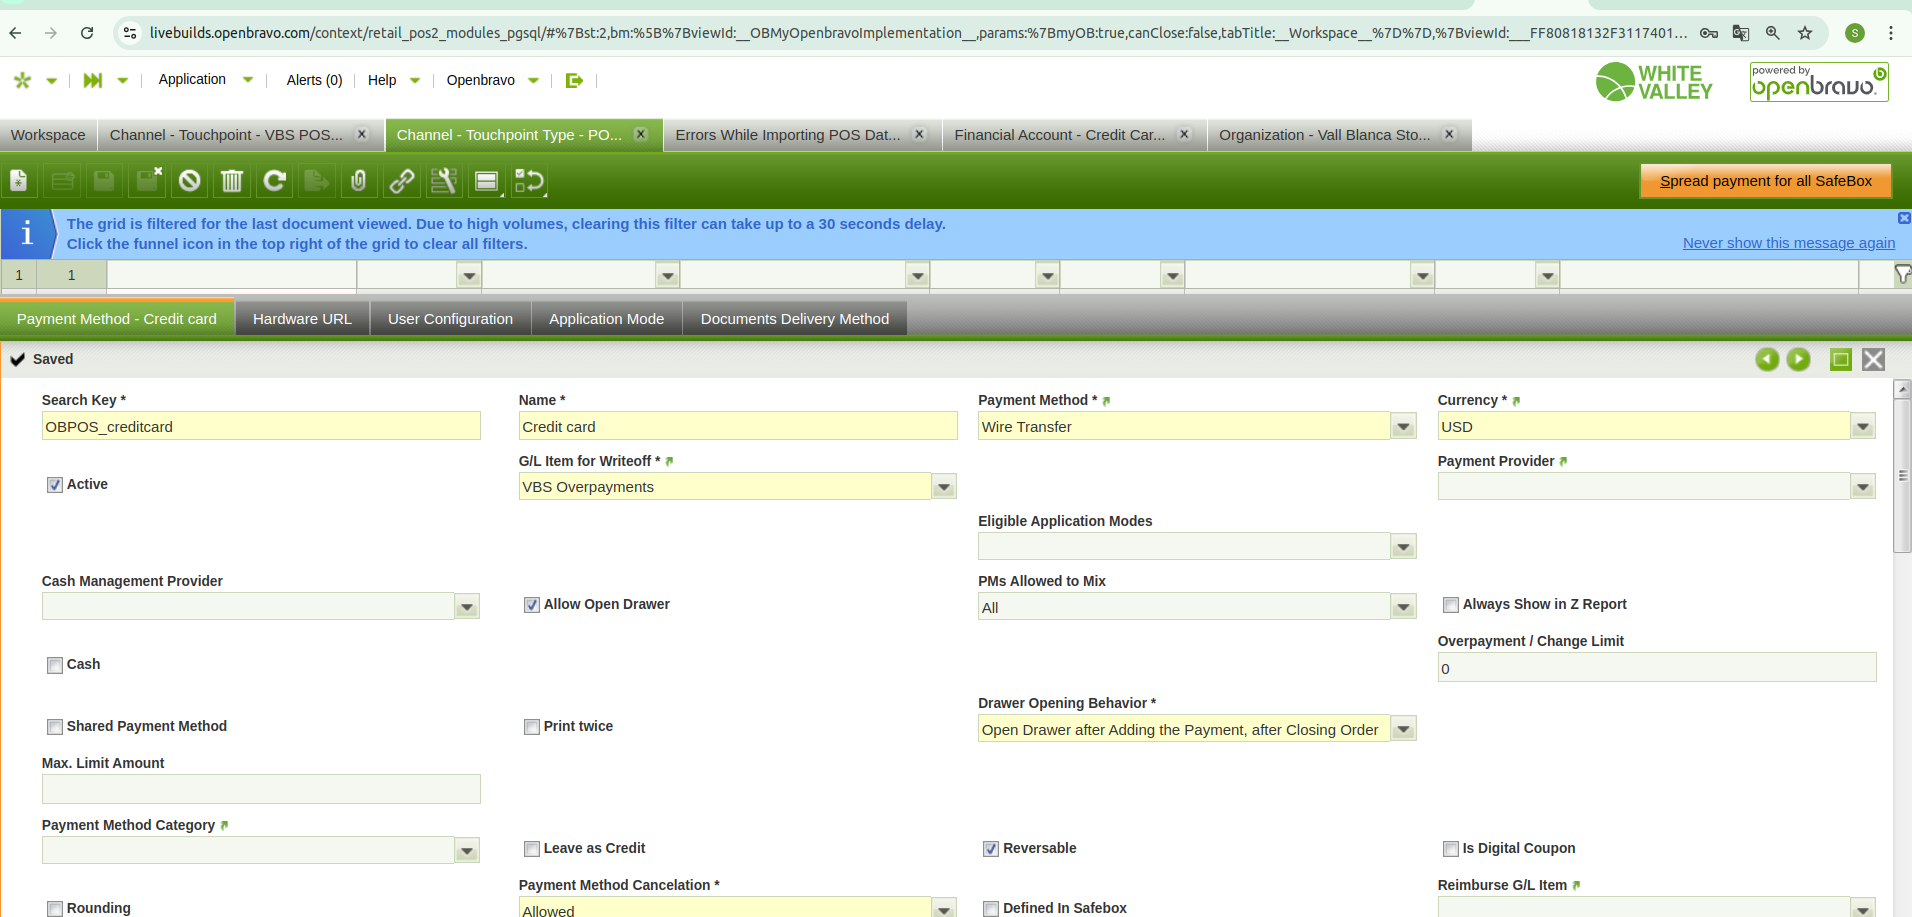Screen dimensions: 1912x917
Task: Expand the Currency dropdown
Action: [x=1862, y=427]
